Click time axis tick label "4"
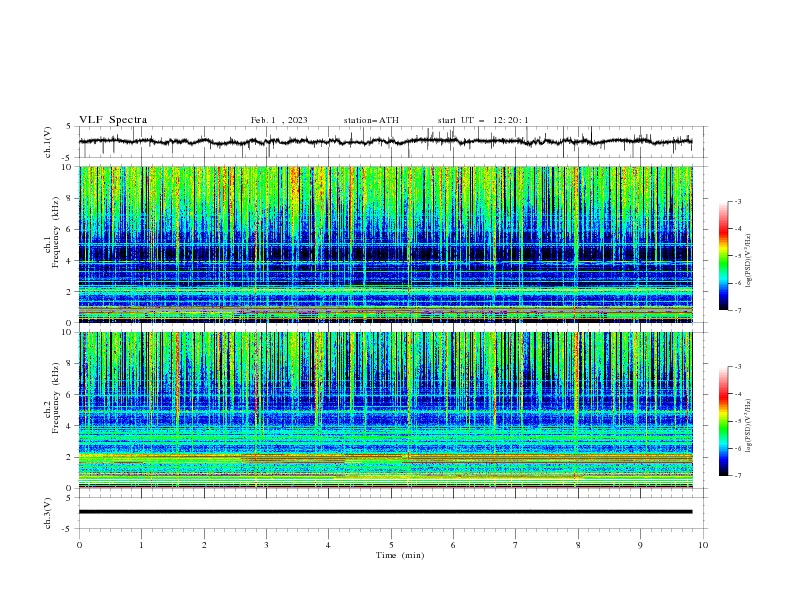 pyautogui.click(x=328, y=545)
